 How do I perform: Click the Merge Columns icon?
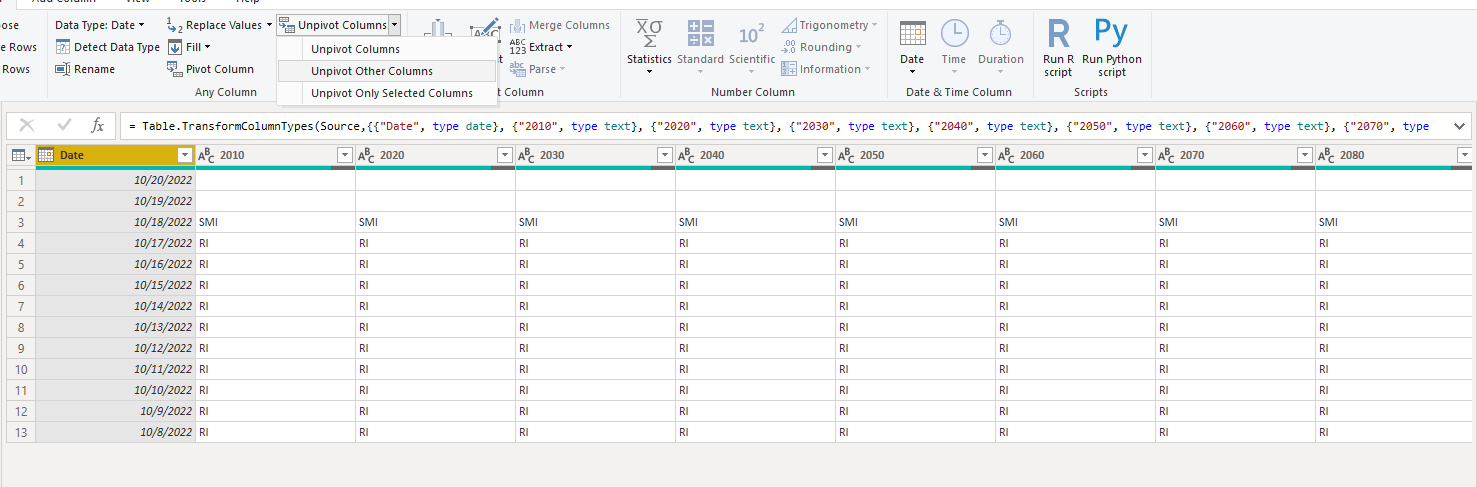(517, 25)
